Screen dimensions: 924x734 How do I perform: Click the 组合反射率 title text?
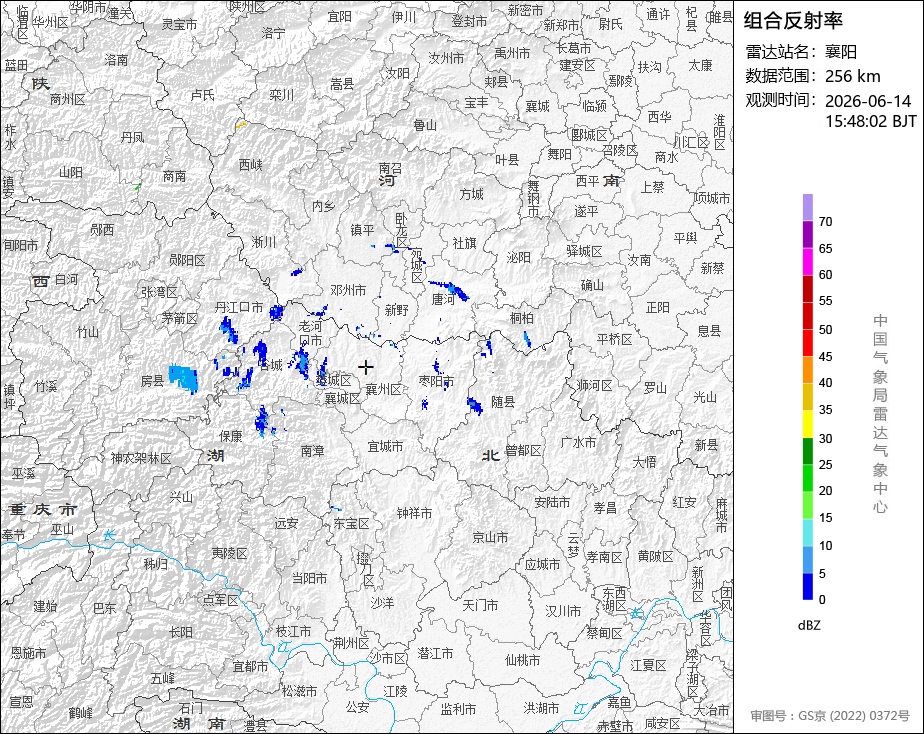793,21
